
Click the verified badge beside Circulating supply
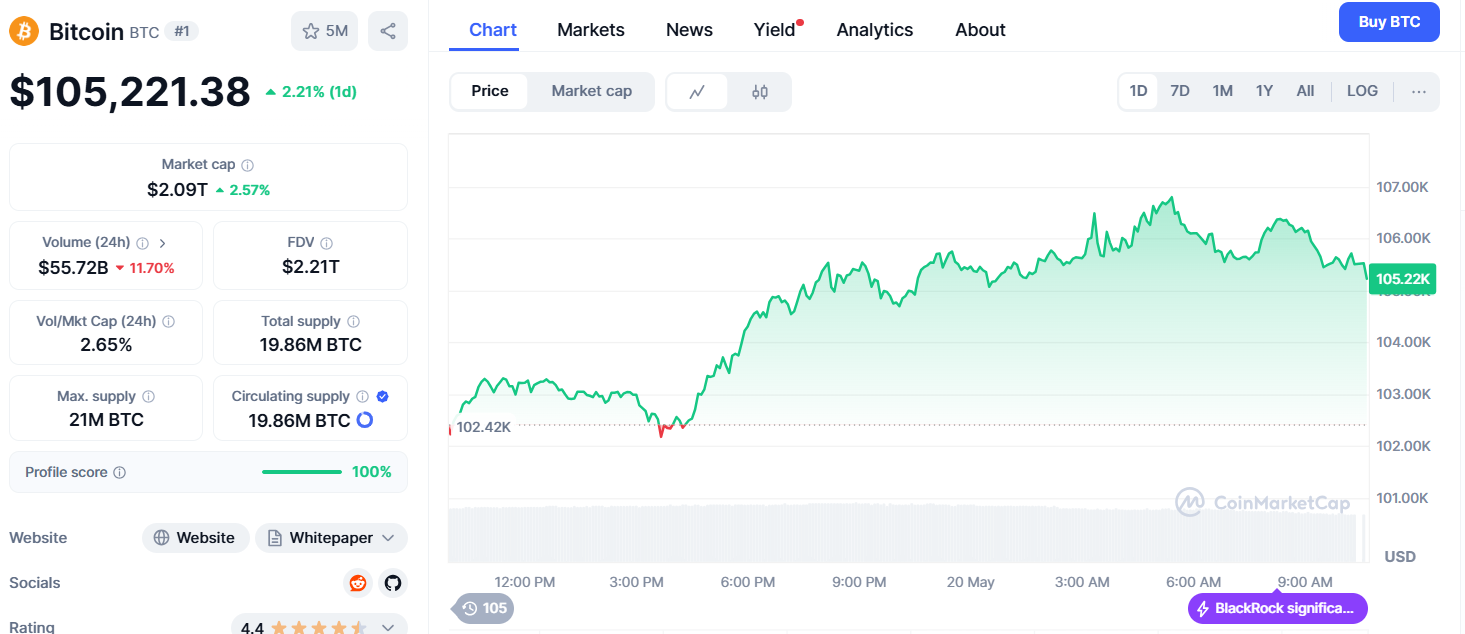(x=382, y=397)
